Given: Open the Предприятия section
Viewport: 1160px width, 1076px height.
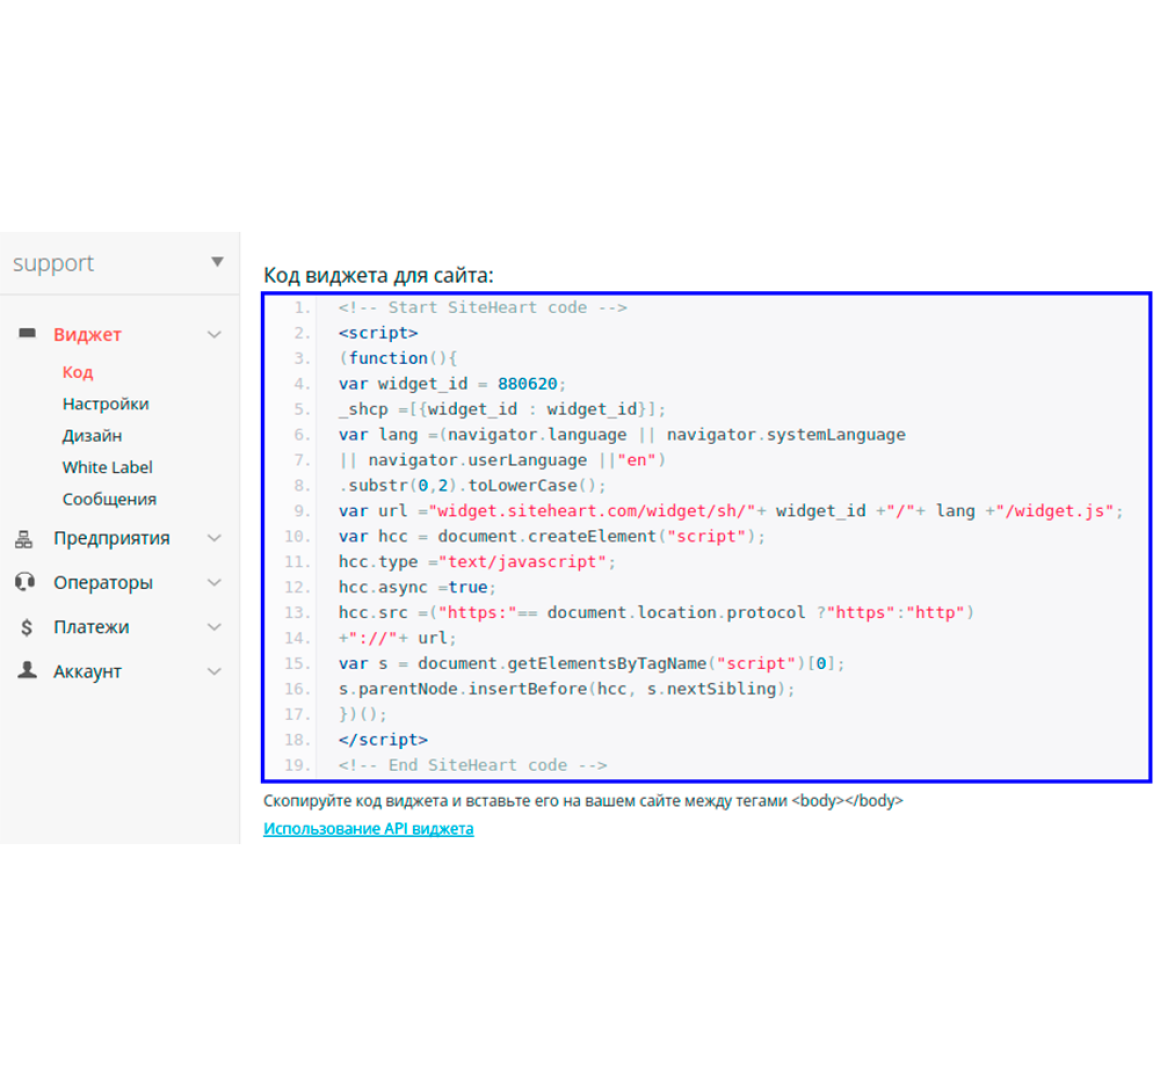Looking at the screenshot, I should pos(112,538).
